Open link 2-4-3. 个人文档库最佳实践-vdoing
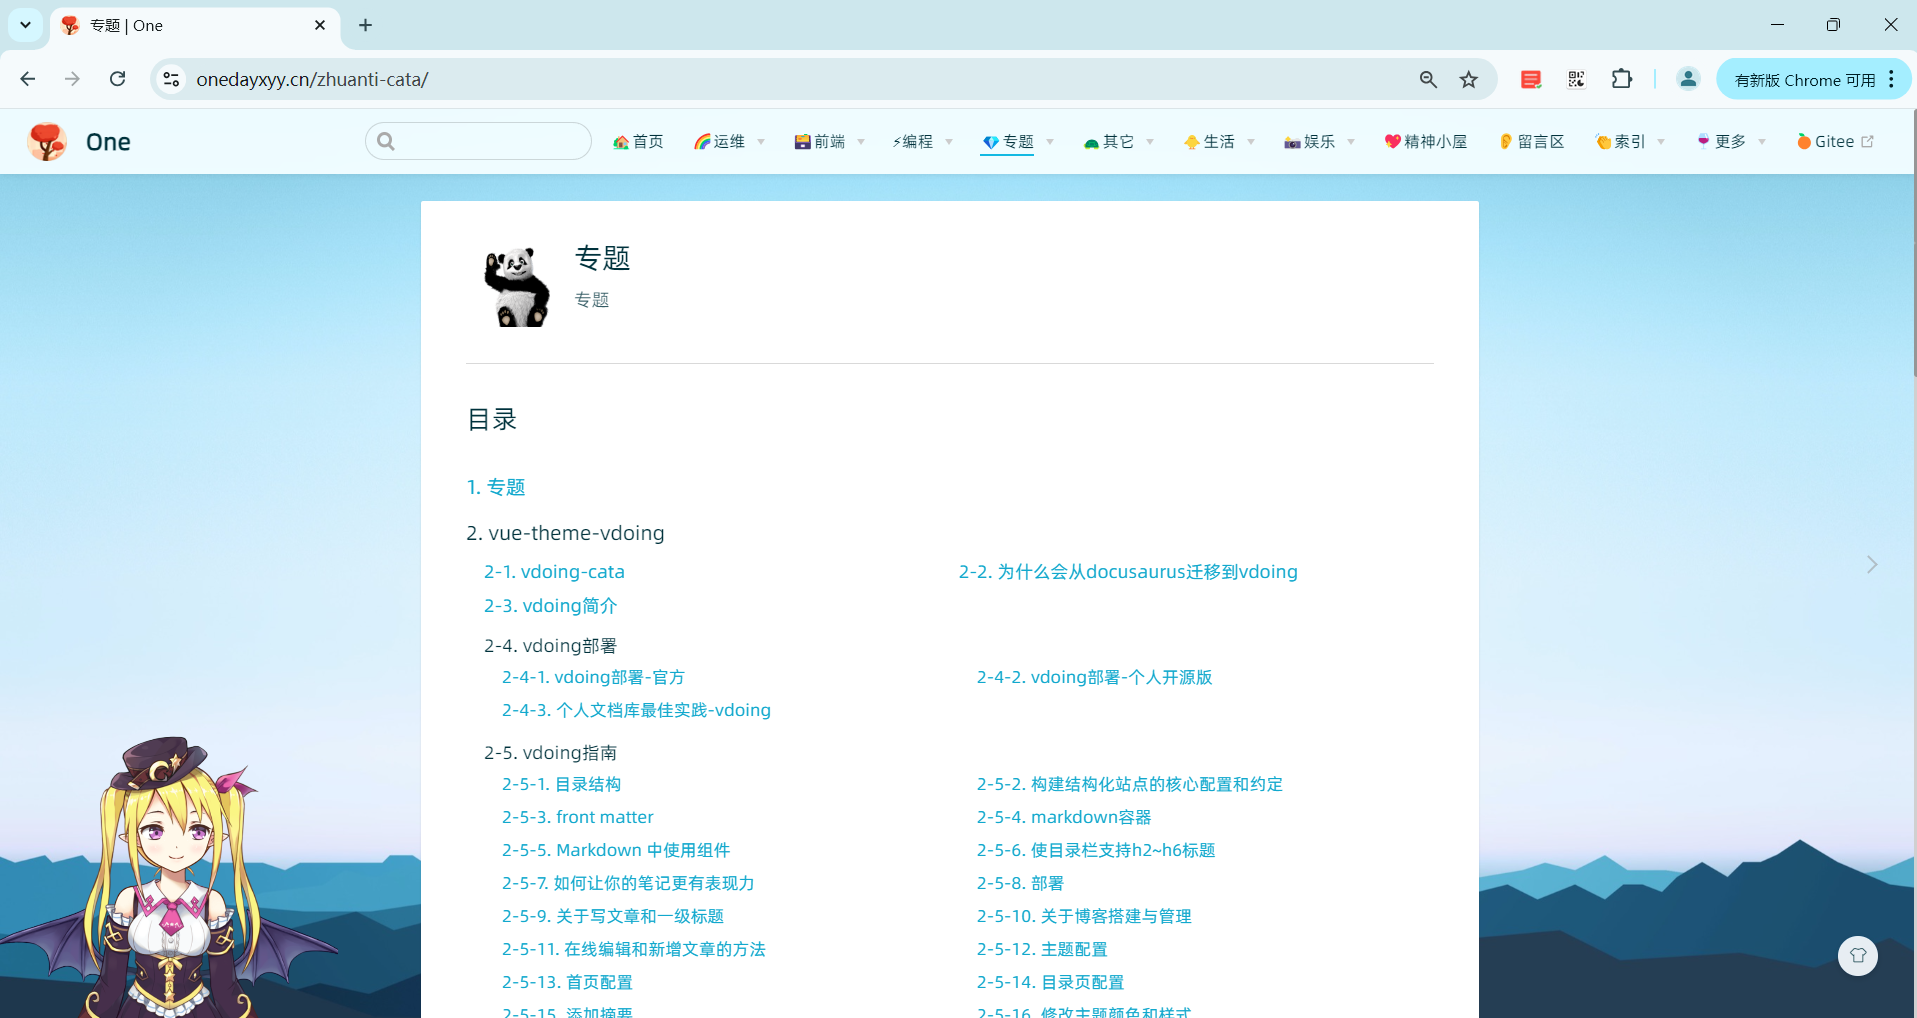This screenshot has width=1917, height=1018. 636,710
